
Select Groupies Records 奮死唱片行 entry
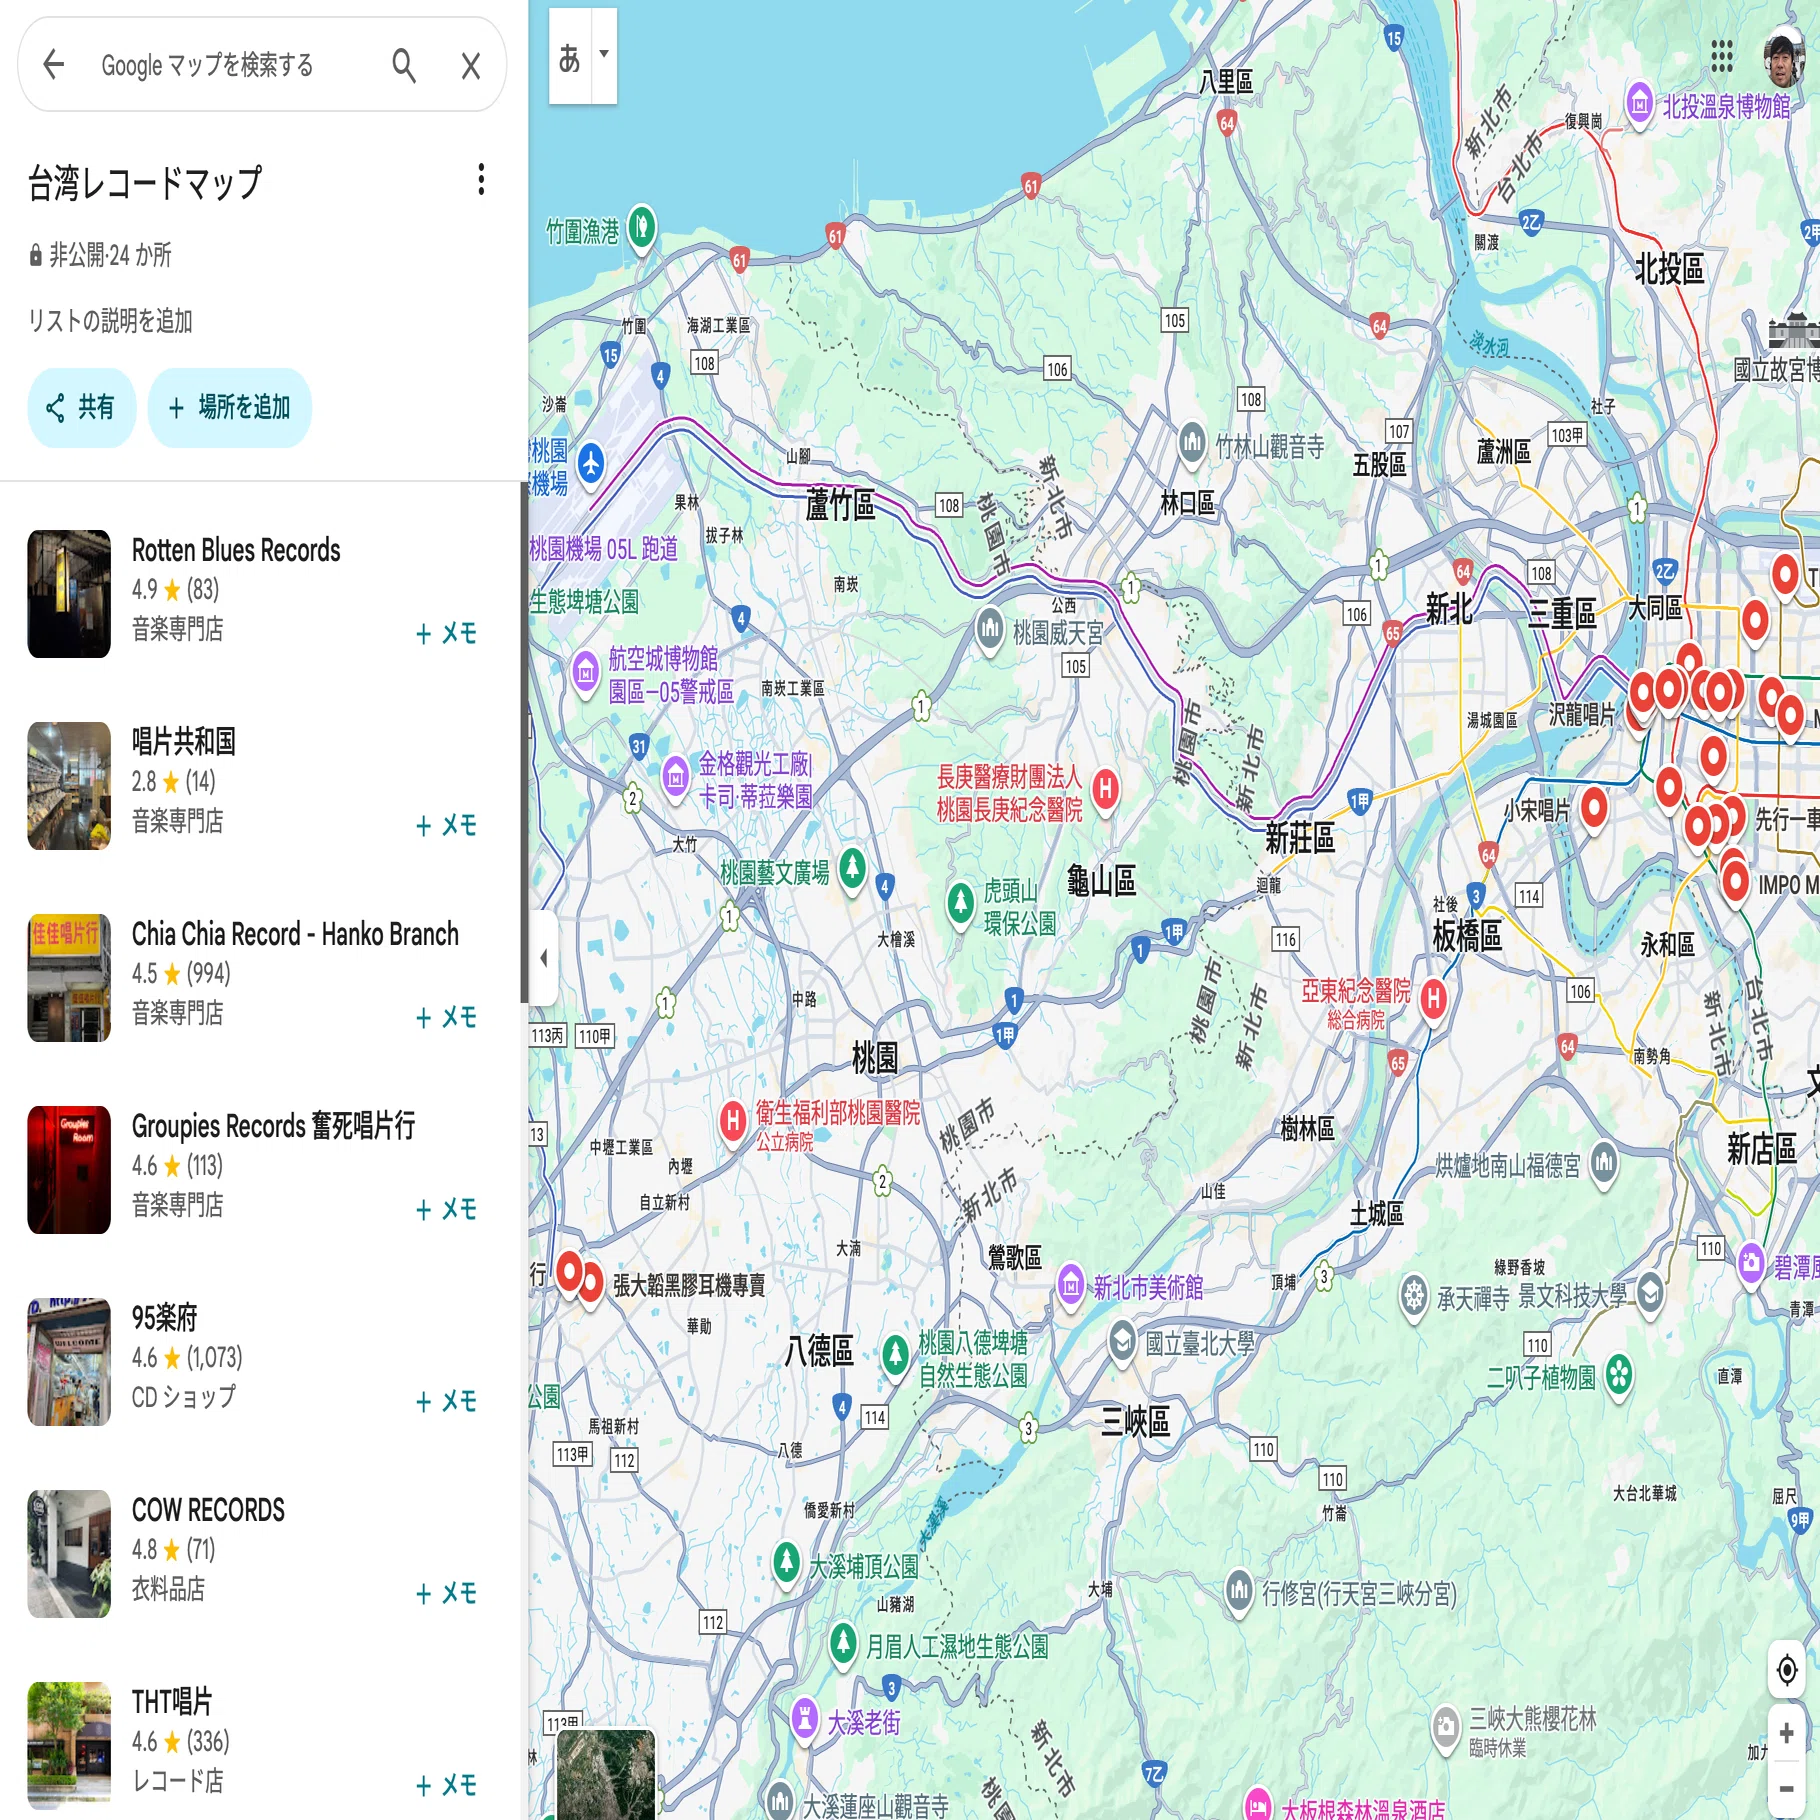click(x=260, y=1170)
